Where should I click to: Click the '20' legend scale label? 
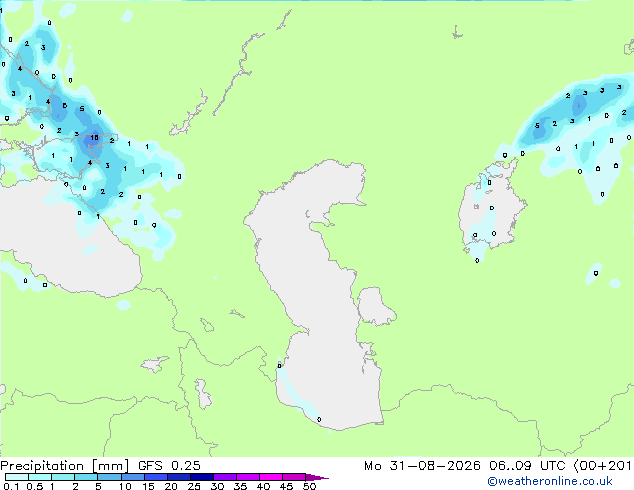click(x=171, y=486)
